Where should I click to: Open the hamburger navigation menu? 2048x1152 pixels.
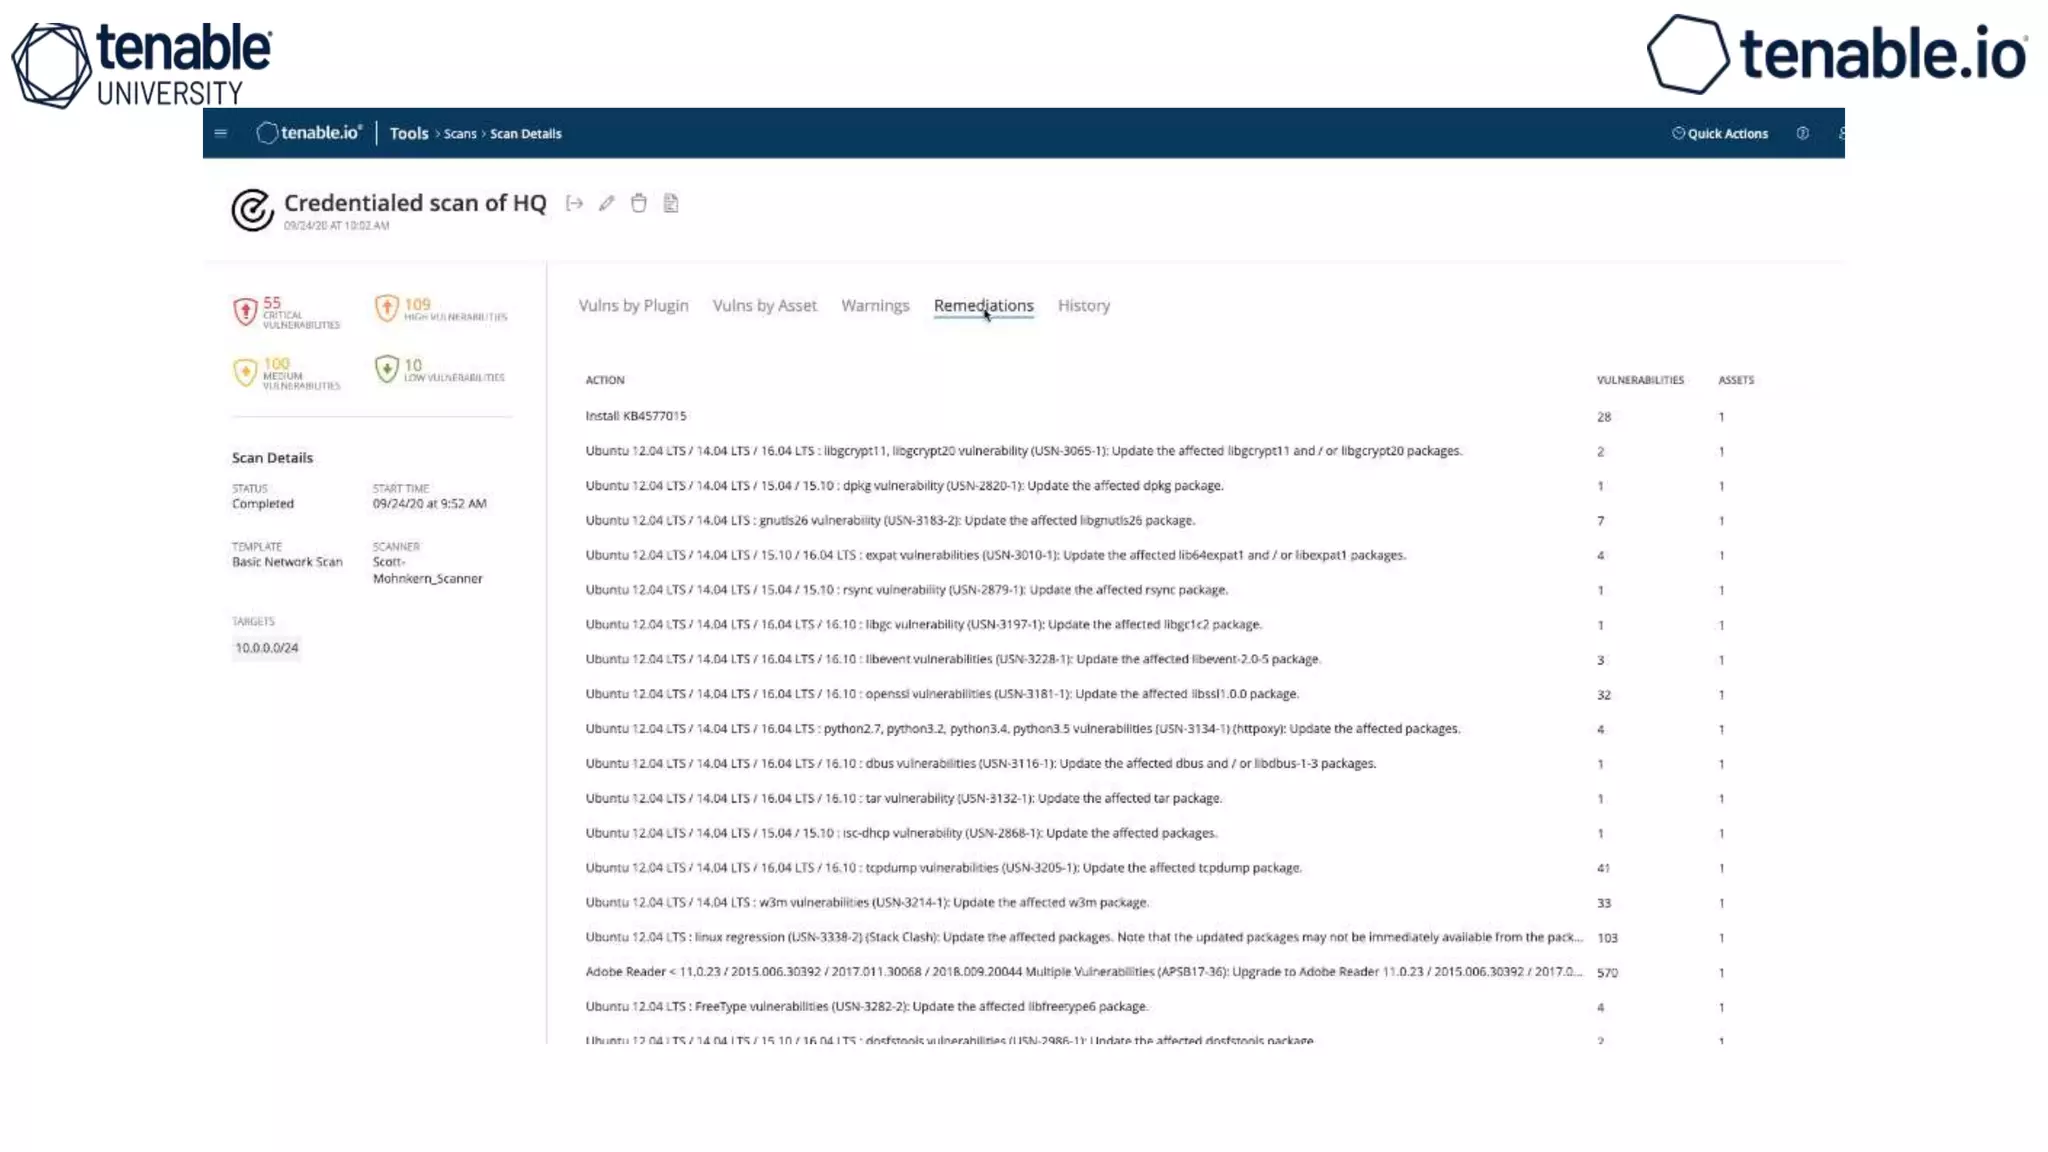[x=221, y=133]
